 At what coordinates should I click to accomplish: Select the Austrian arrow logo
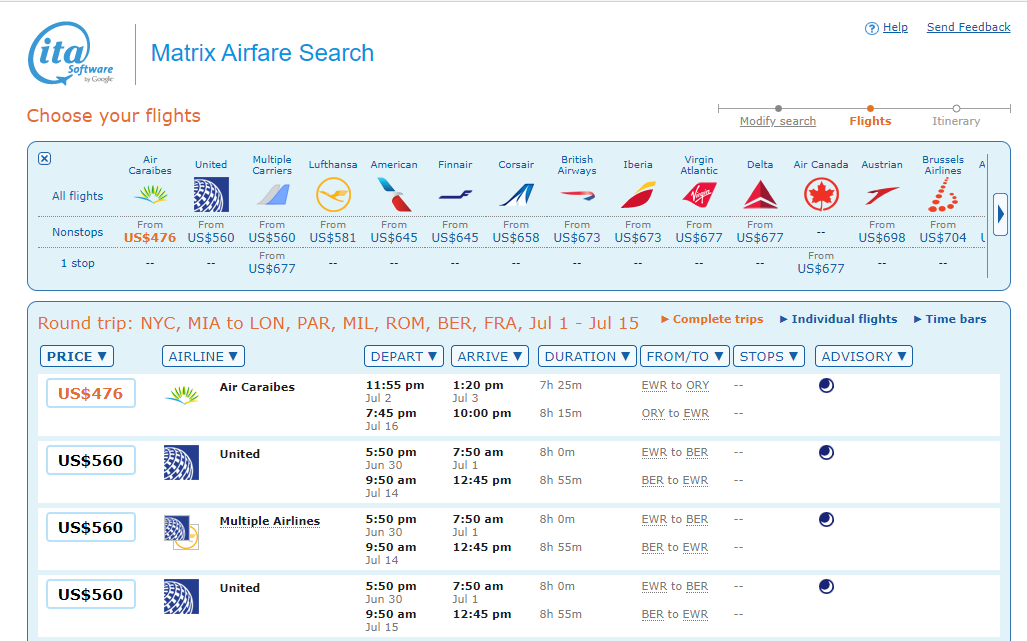[x=882, y=194]
